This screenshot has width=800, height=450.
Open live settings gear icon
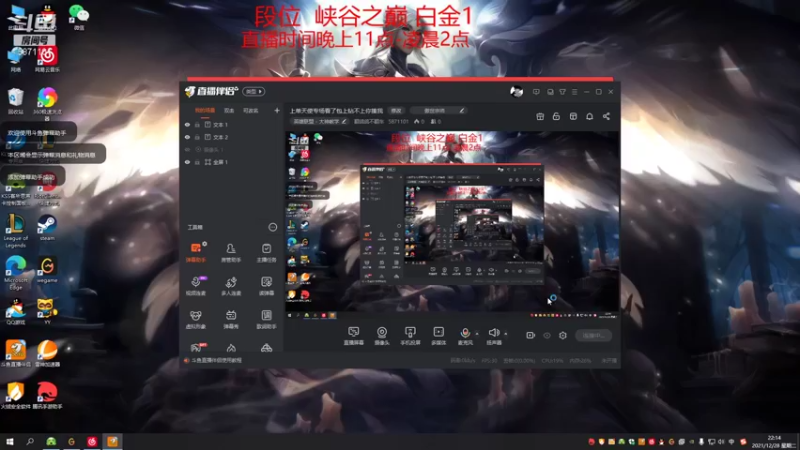tap(563, 335)
